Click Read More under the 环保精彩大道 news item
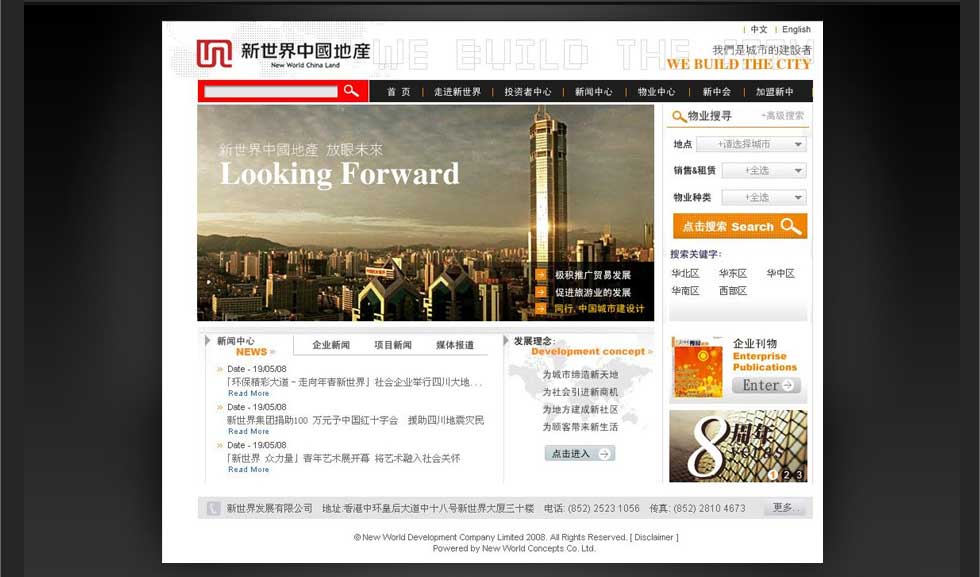980x577 pixels. point(249,393)
